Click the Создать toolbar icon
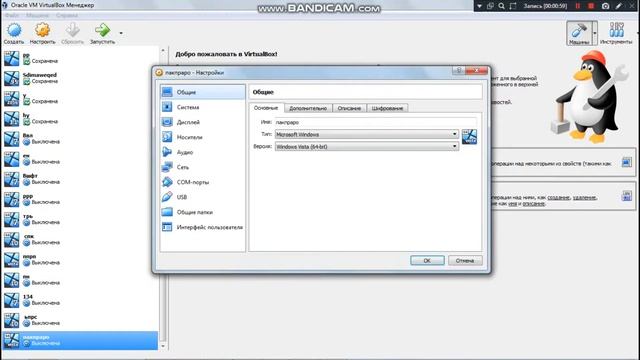 14,33
